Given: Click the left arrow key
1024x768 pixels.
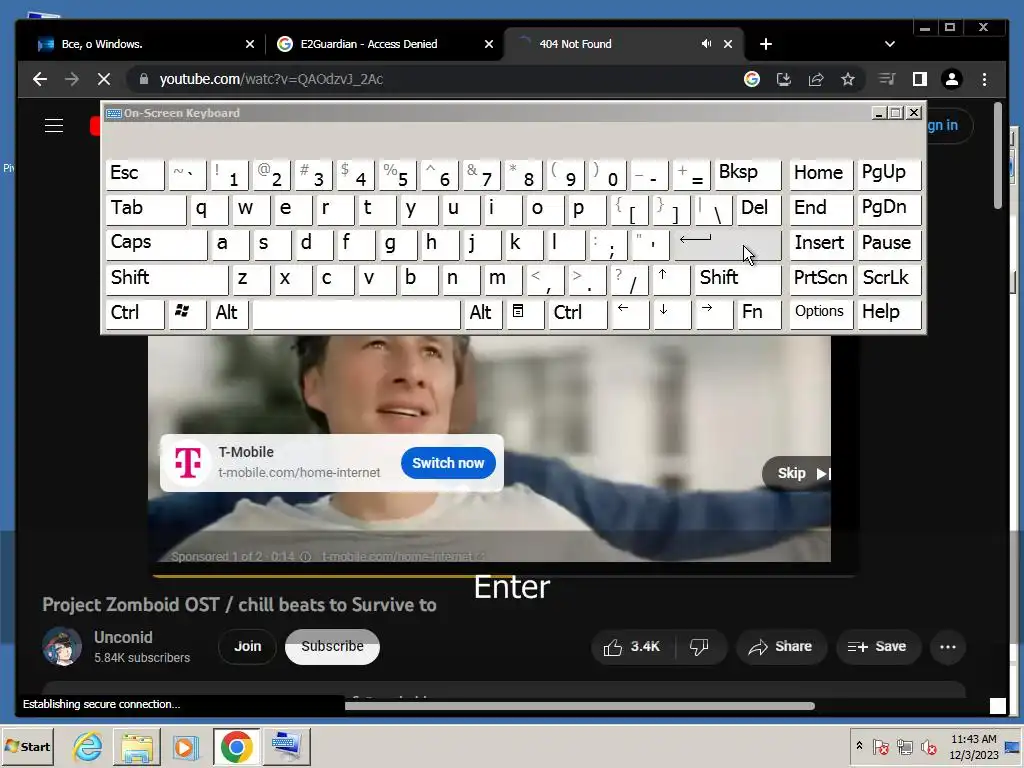Looking at the screenshot, I should (x=630, y=313).
